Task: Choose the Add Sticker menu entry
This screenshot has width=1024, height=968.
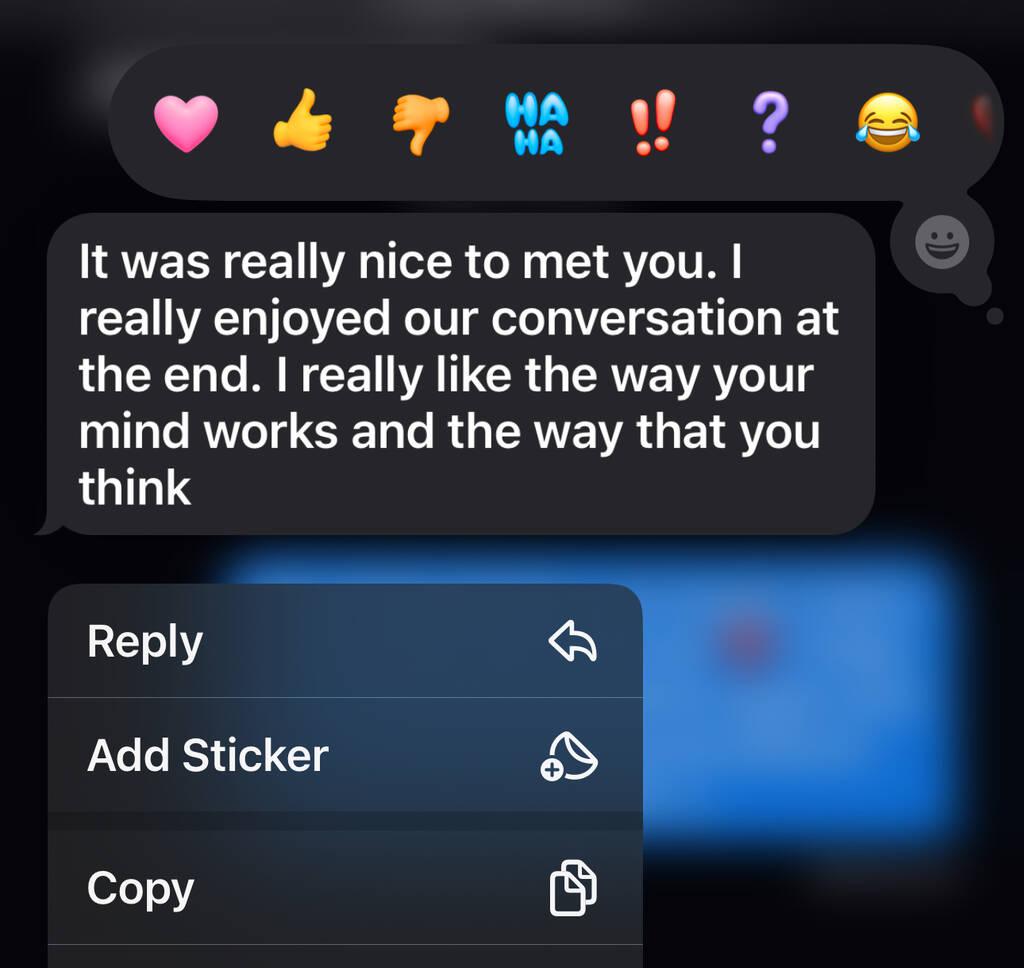Action: 345,755
